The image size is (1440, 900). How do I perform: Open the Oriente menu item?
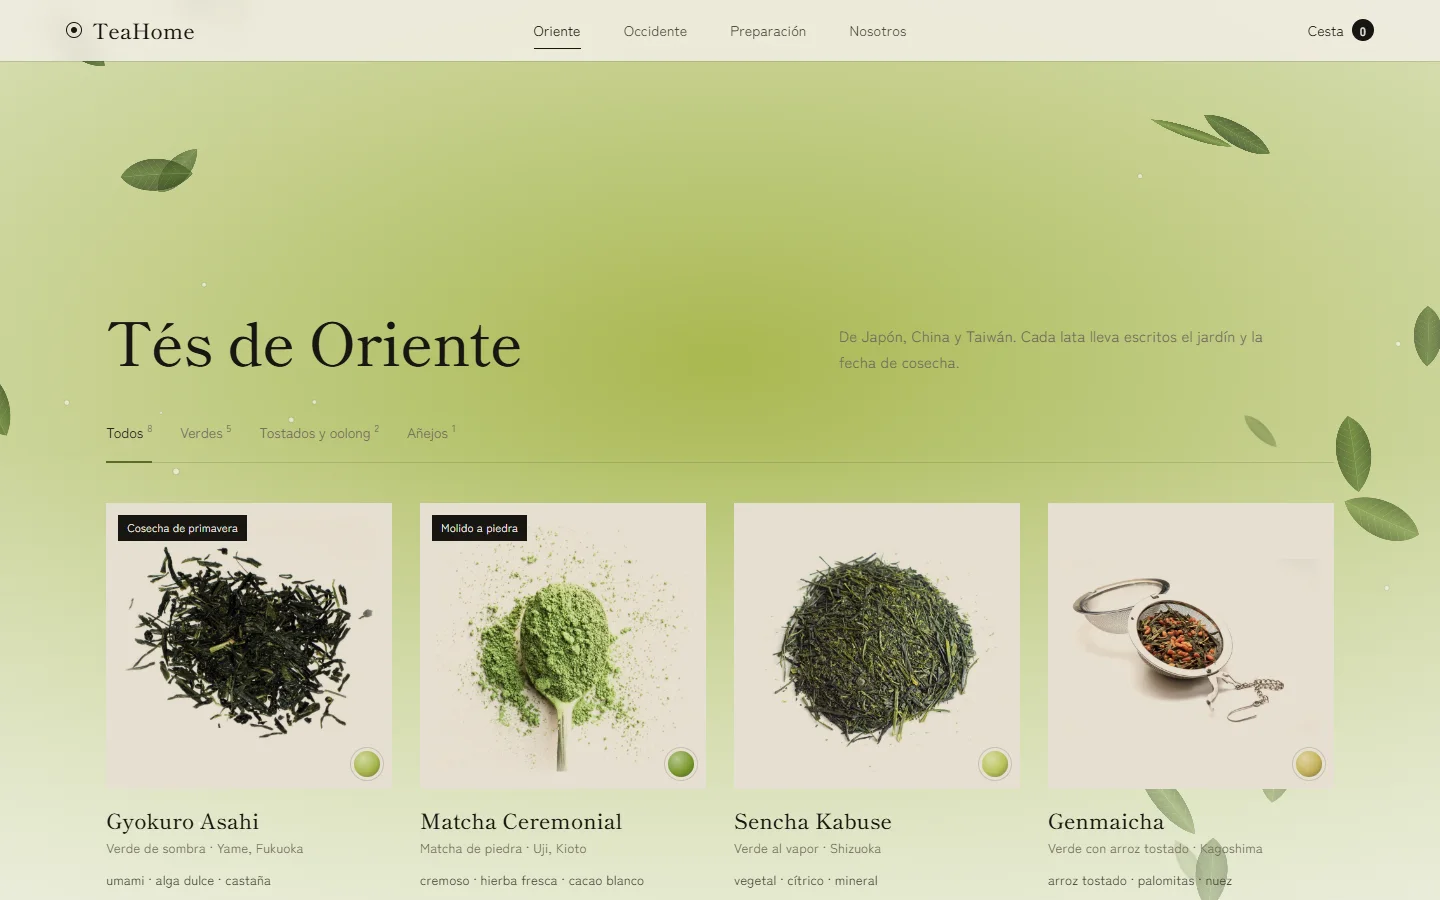(557, 31)
